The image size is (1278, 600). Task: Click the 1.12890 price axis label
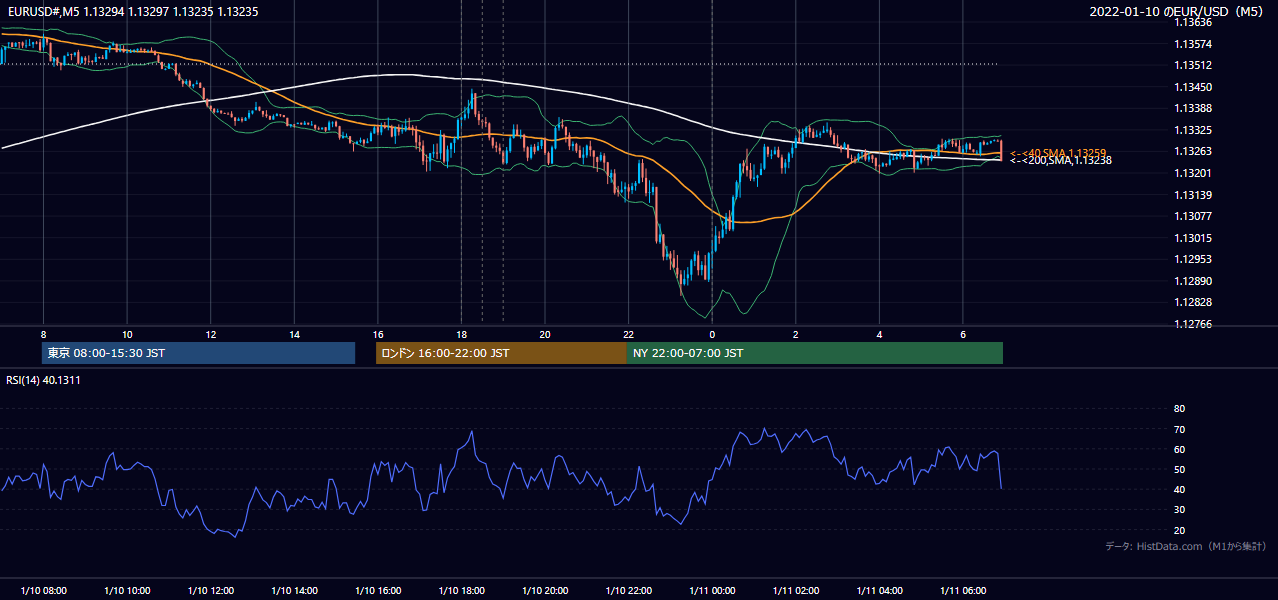point(1193,281)
